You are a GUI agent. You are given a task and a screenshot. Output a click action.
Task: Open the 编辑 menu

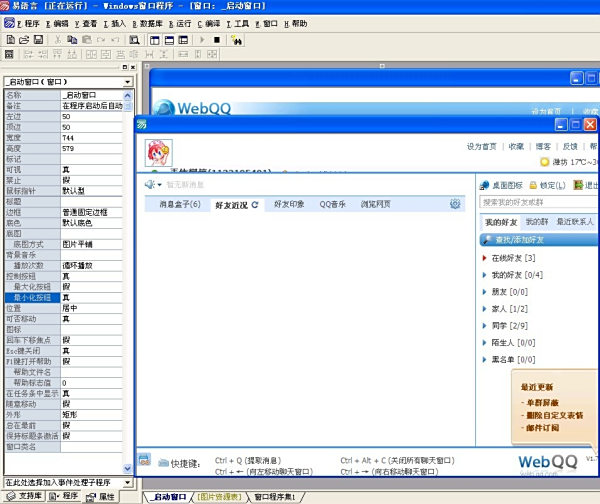(x=57, y=24)
